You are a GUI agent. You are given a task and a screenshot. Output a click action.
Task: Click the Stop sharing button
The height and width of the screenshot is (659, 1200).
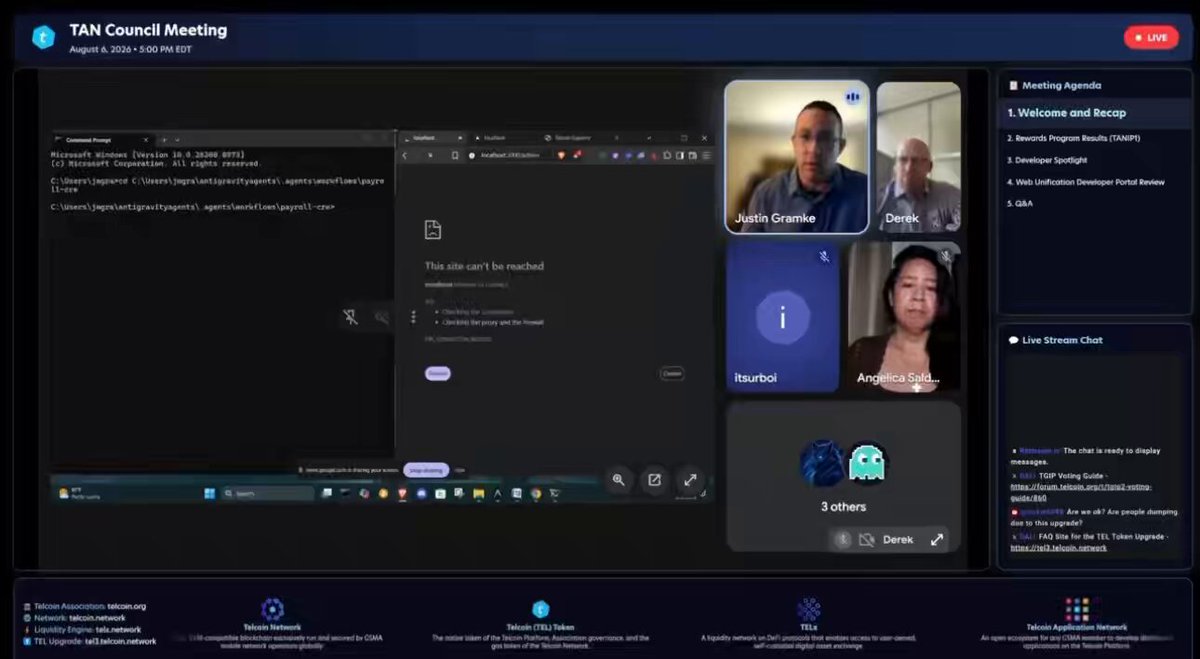coord(426,469)
